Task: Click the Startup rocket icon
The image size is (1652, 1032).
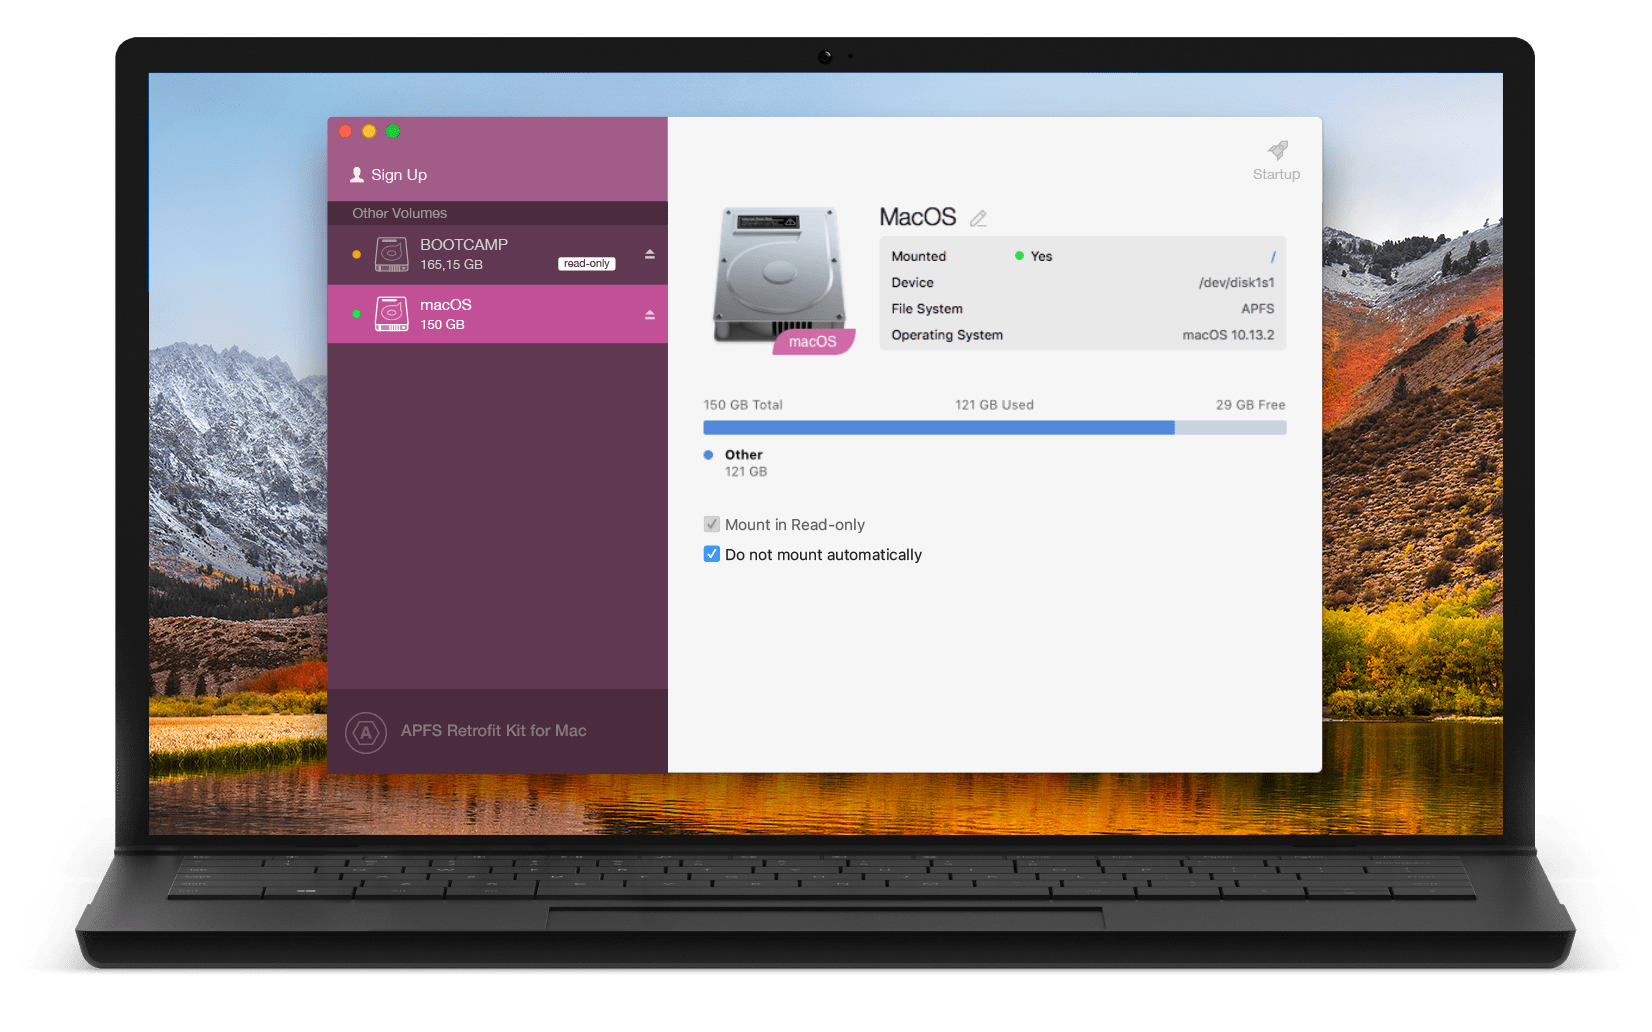Action: tap(1277, 151)
